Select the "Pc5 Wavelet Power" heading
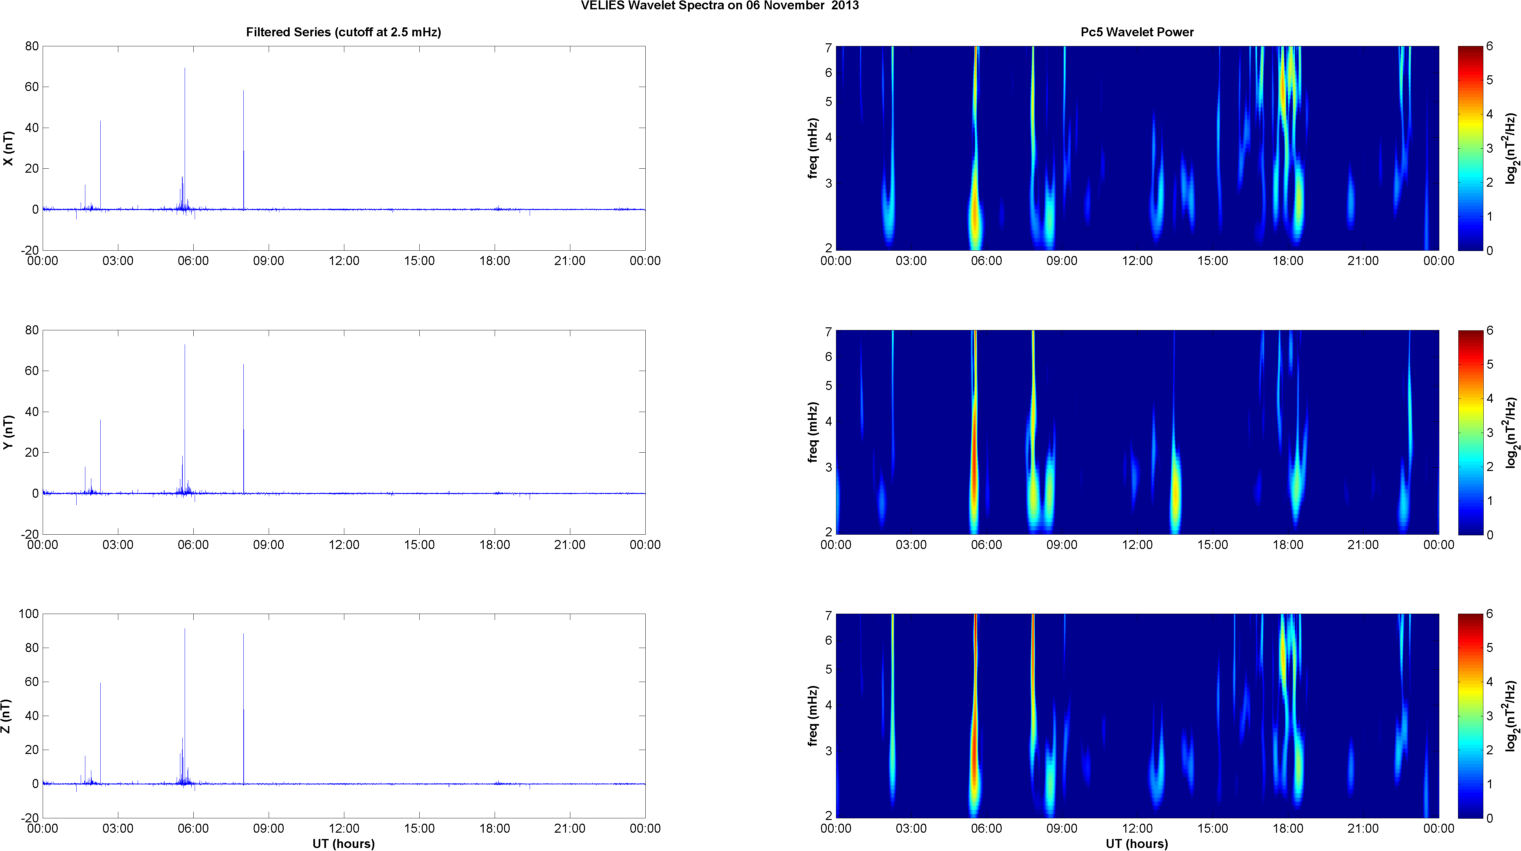This screenshot has width=1521, height=851. tap(1137, 32)
